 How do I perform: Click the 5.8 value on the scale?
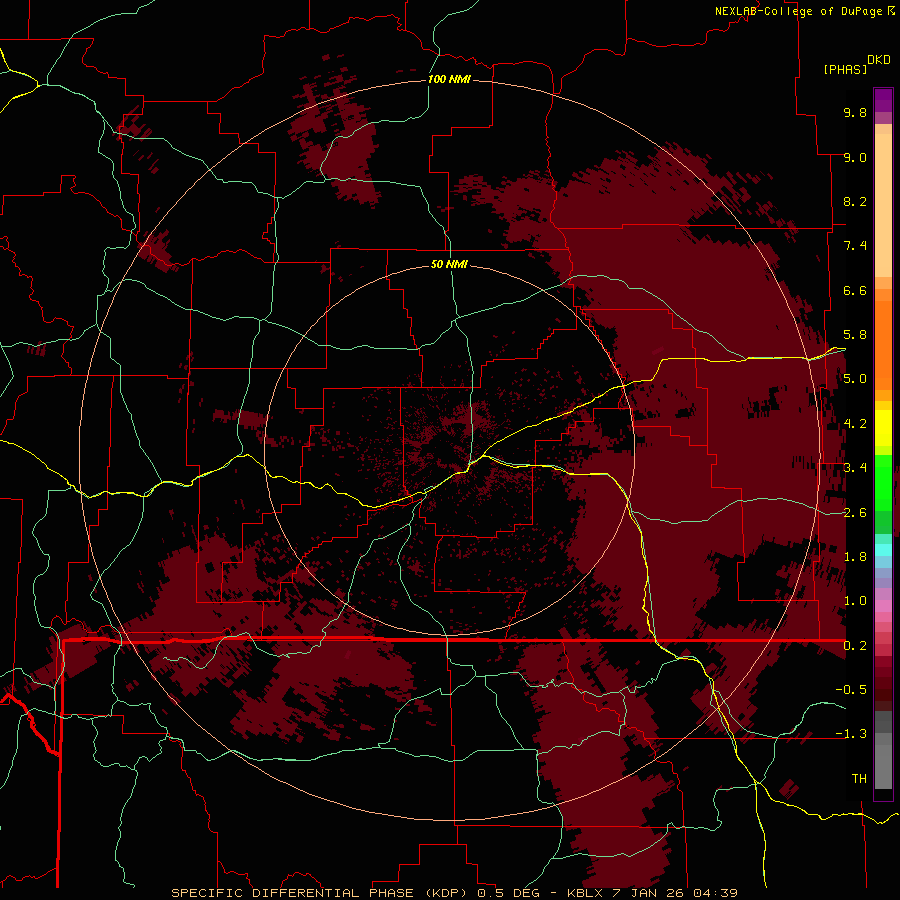pos(855,335)
